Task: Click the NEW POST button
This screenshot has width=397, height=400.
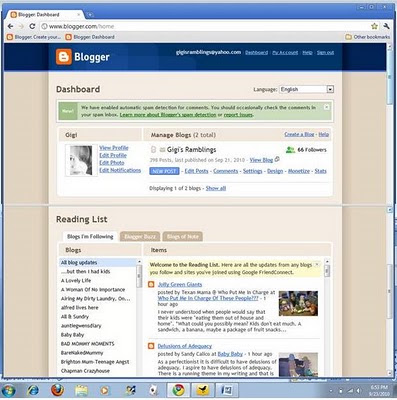Action: tap(164, 171)
